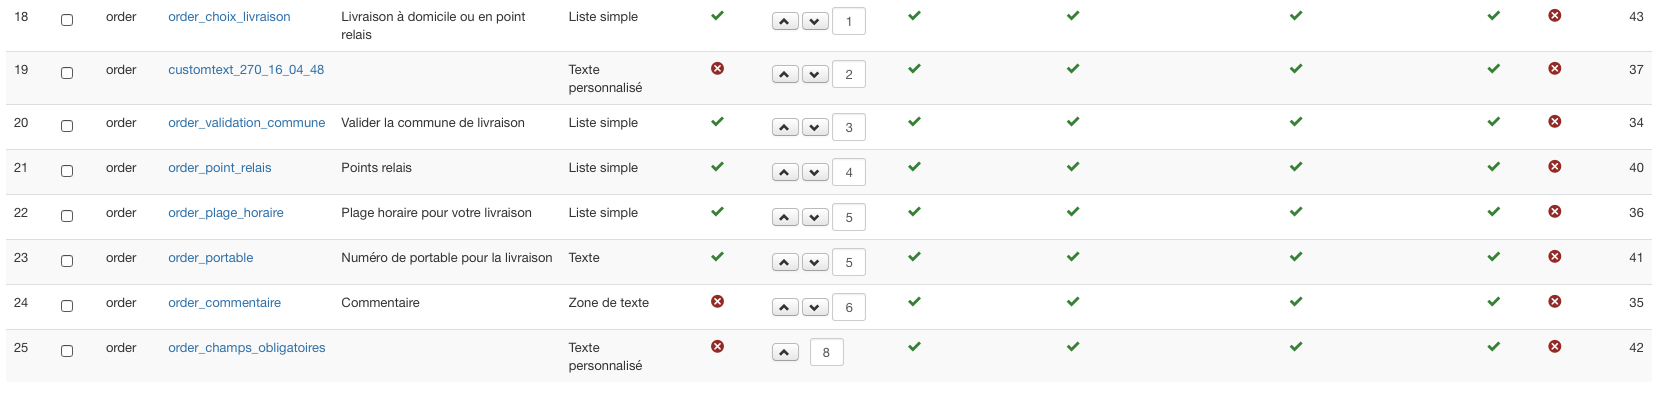Move order_commentaire up with arrow button

pyautogui.click(x=785, y=307)
